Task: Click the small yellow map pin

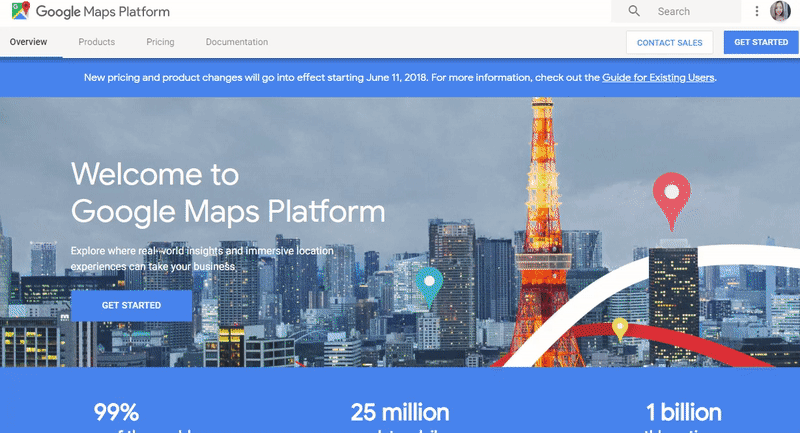Action: coord(620,328)
